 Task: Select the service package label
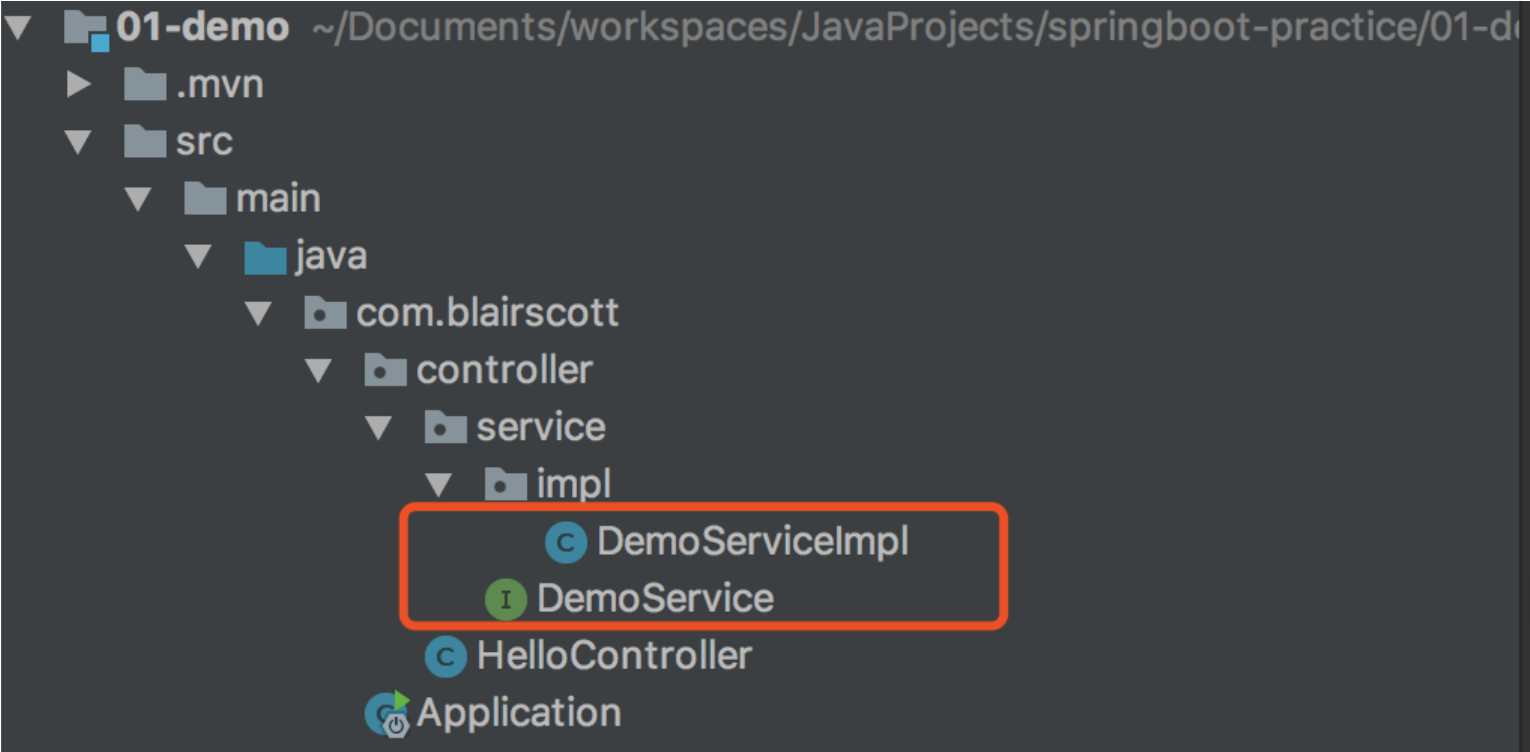coord(541,428)
